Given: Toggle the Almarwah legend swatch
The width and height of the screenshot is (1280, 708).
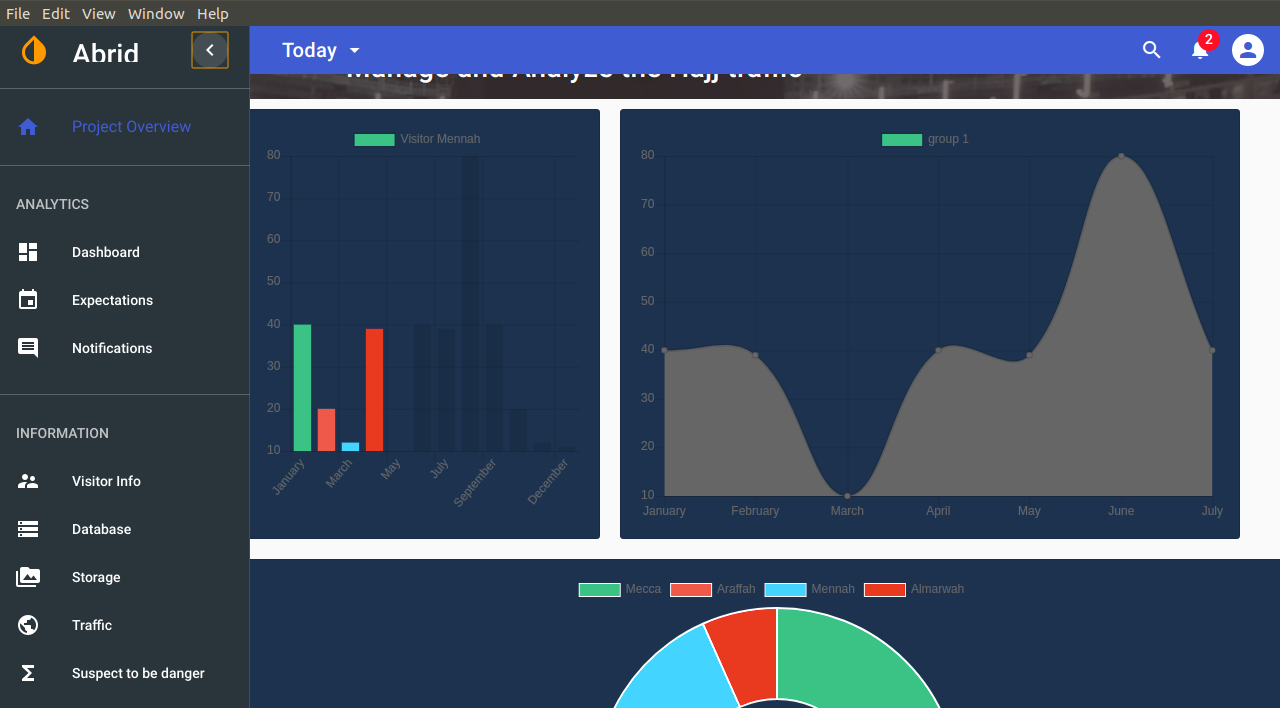Looking at the screenshot, I should click(x=885, y=590).
